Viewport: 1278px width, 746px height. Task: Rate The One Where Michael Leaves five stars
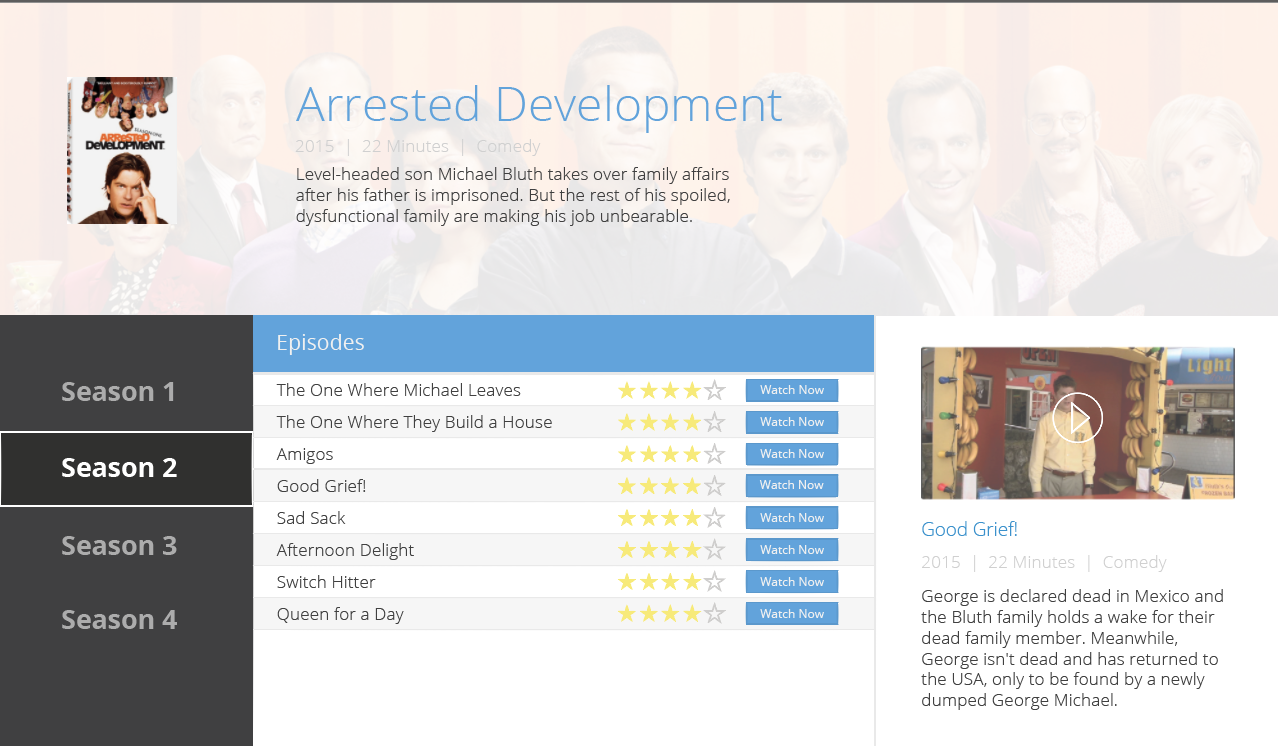714,390
